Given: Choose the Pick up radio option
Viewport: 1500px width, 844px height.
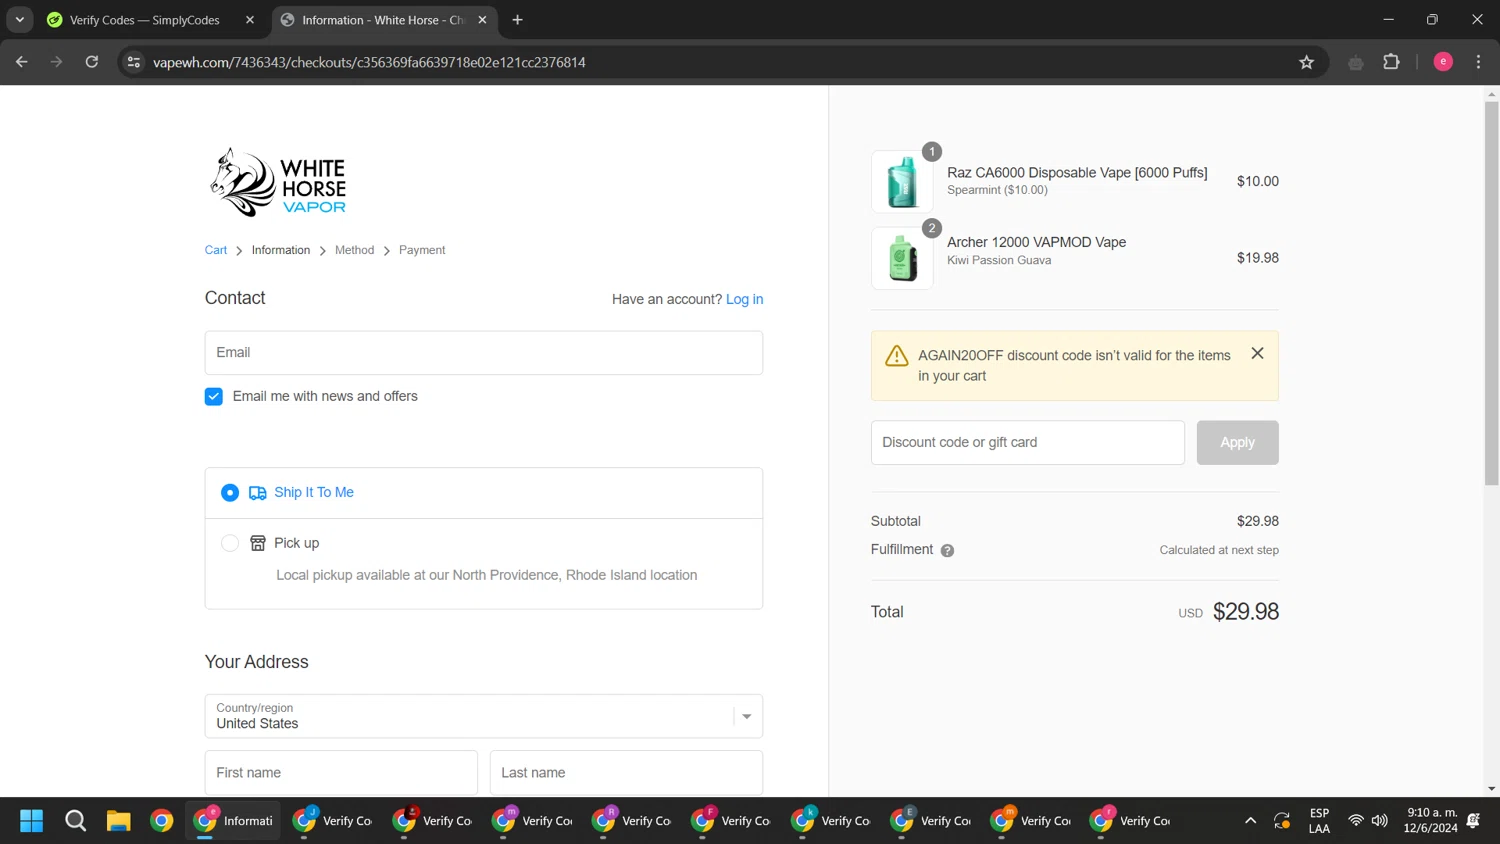Looking at the screenshot, I should 230,543.
